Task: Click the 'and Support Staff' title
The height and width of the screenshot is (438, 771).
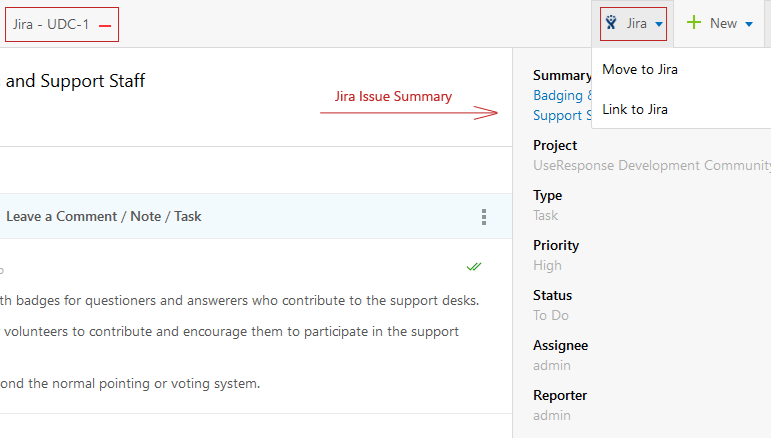Action: tap(75, 81)
